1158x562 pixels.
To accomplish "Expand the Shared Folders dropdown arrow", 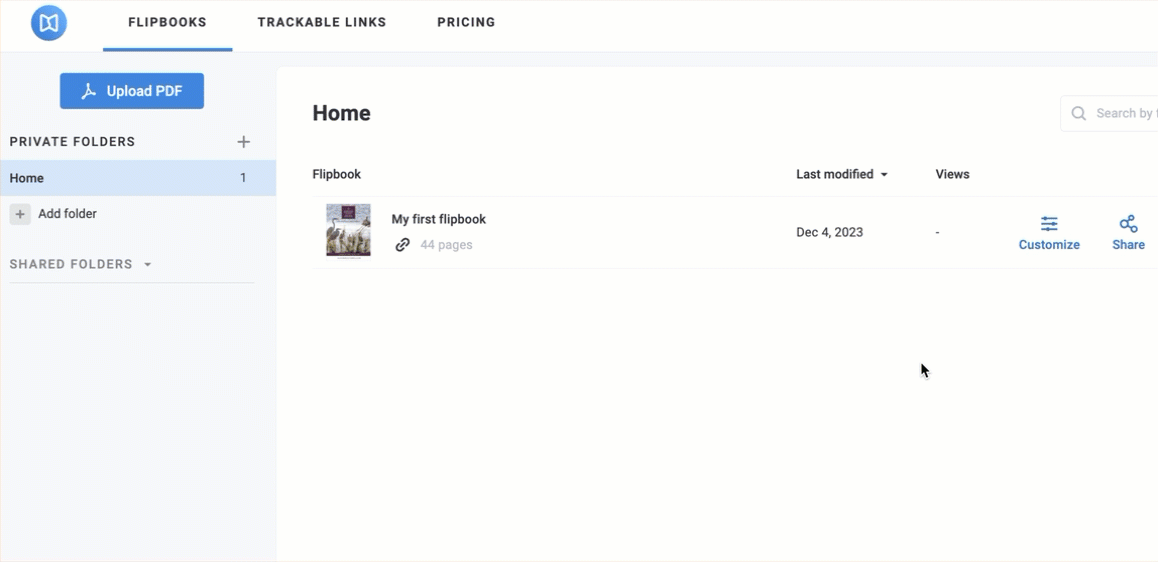I will click(x=148, y=265).
